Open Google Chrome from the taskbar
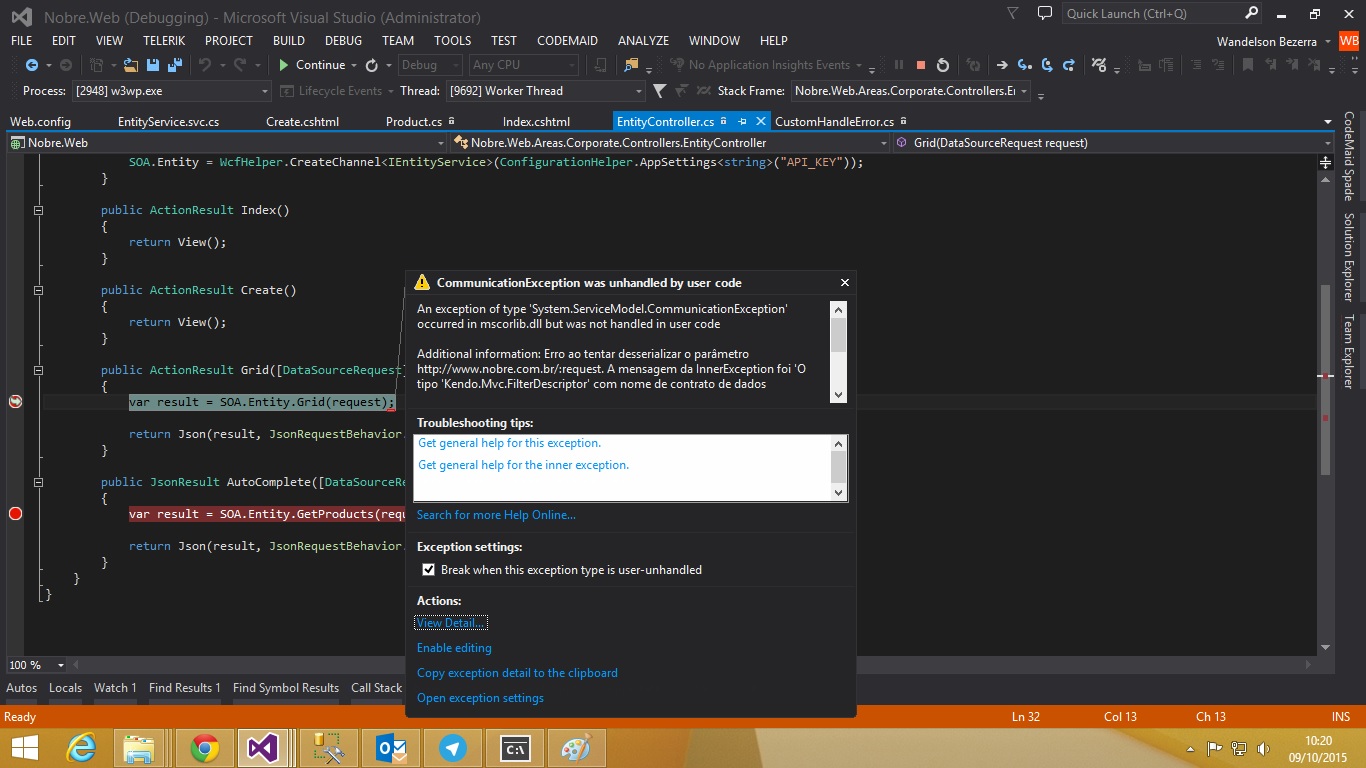Viewport: 1366px width, 768px height. coord(205,748)
